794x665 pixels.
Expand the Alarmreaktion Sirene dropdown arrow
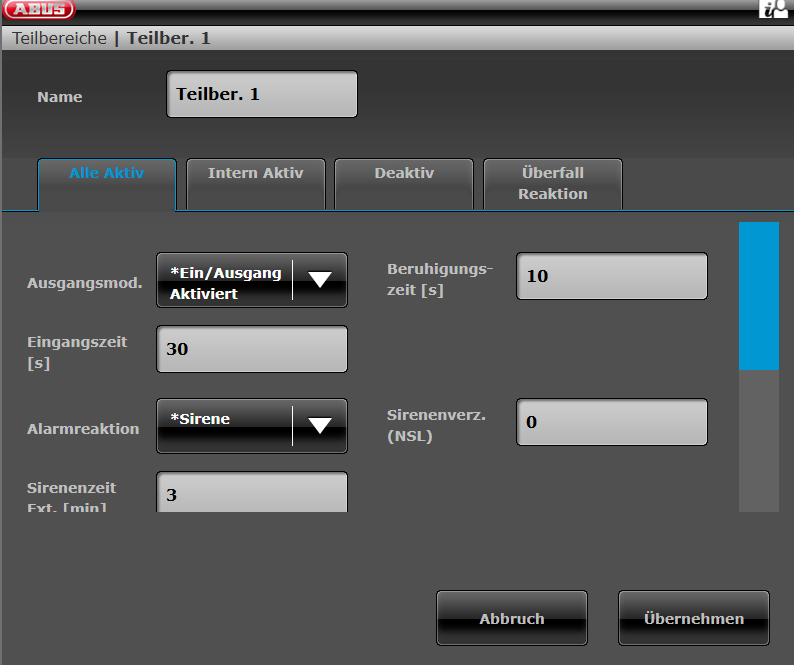[x=319, y=426]
